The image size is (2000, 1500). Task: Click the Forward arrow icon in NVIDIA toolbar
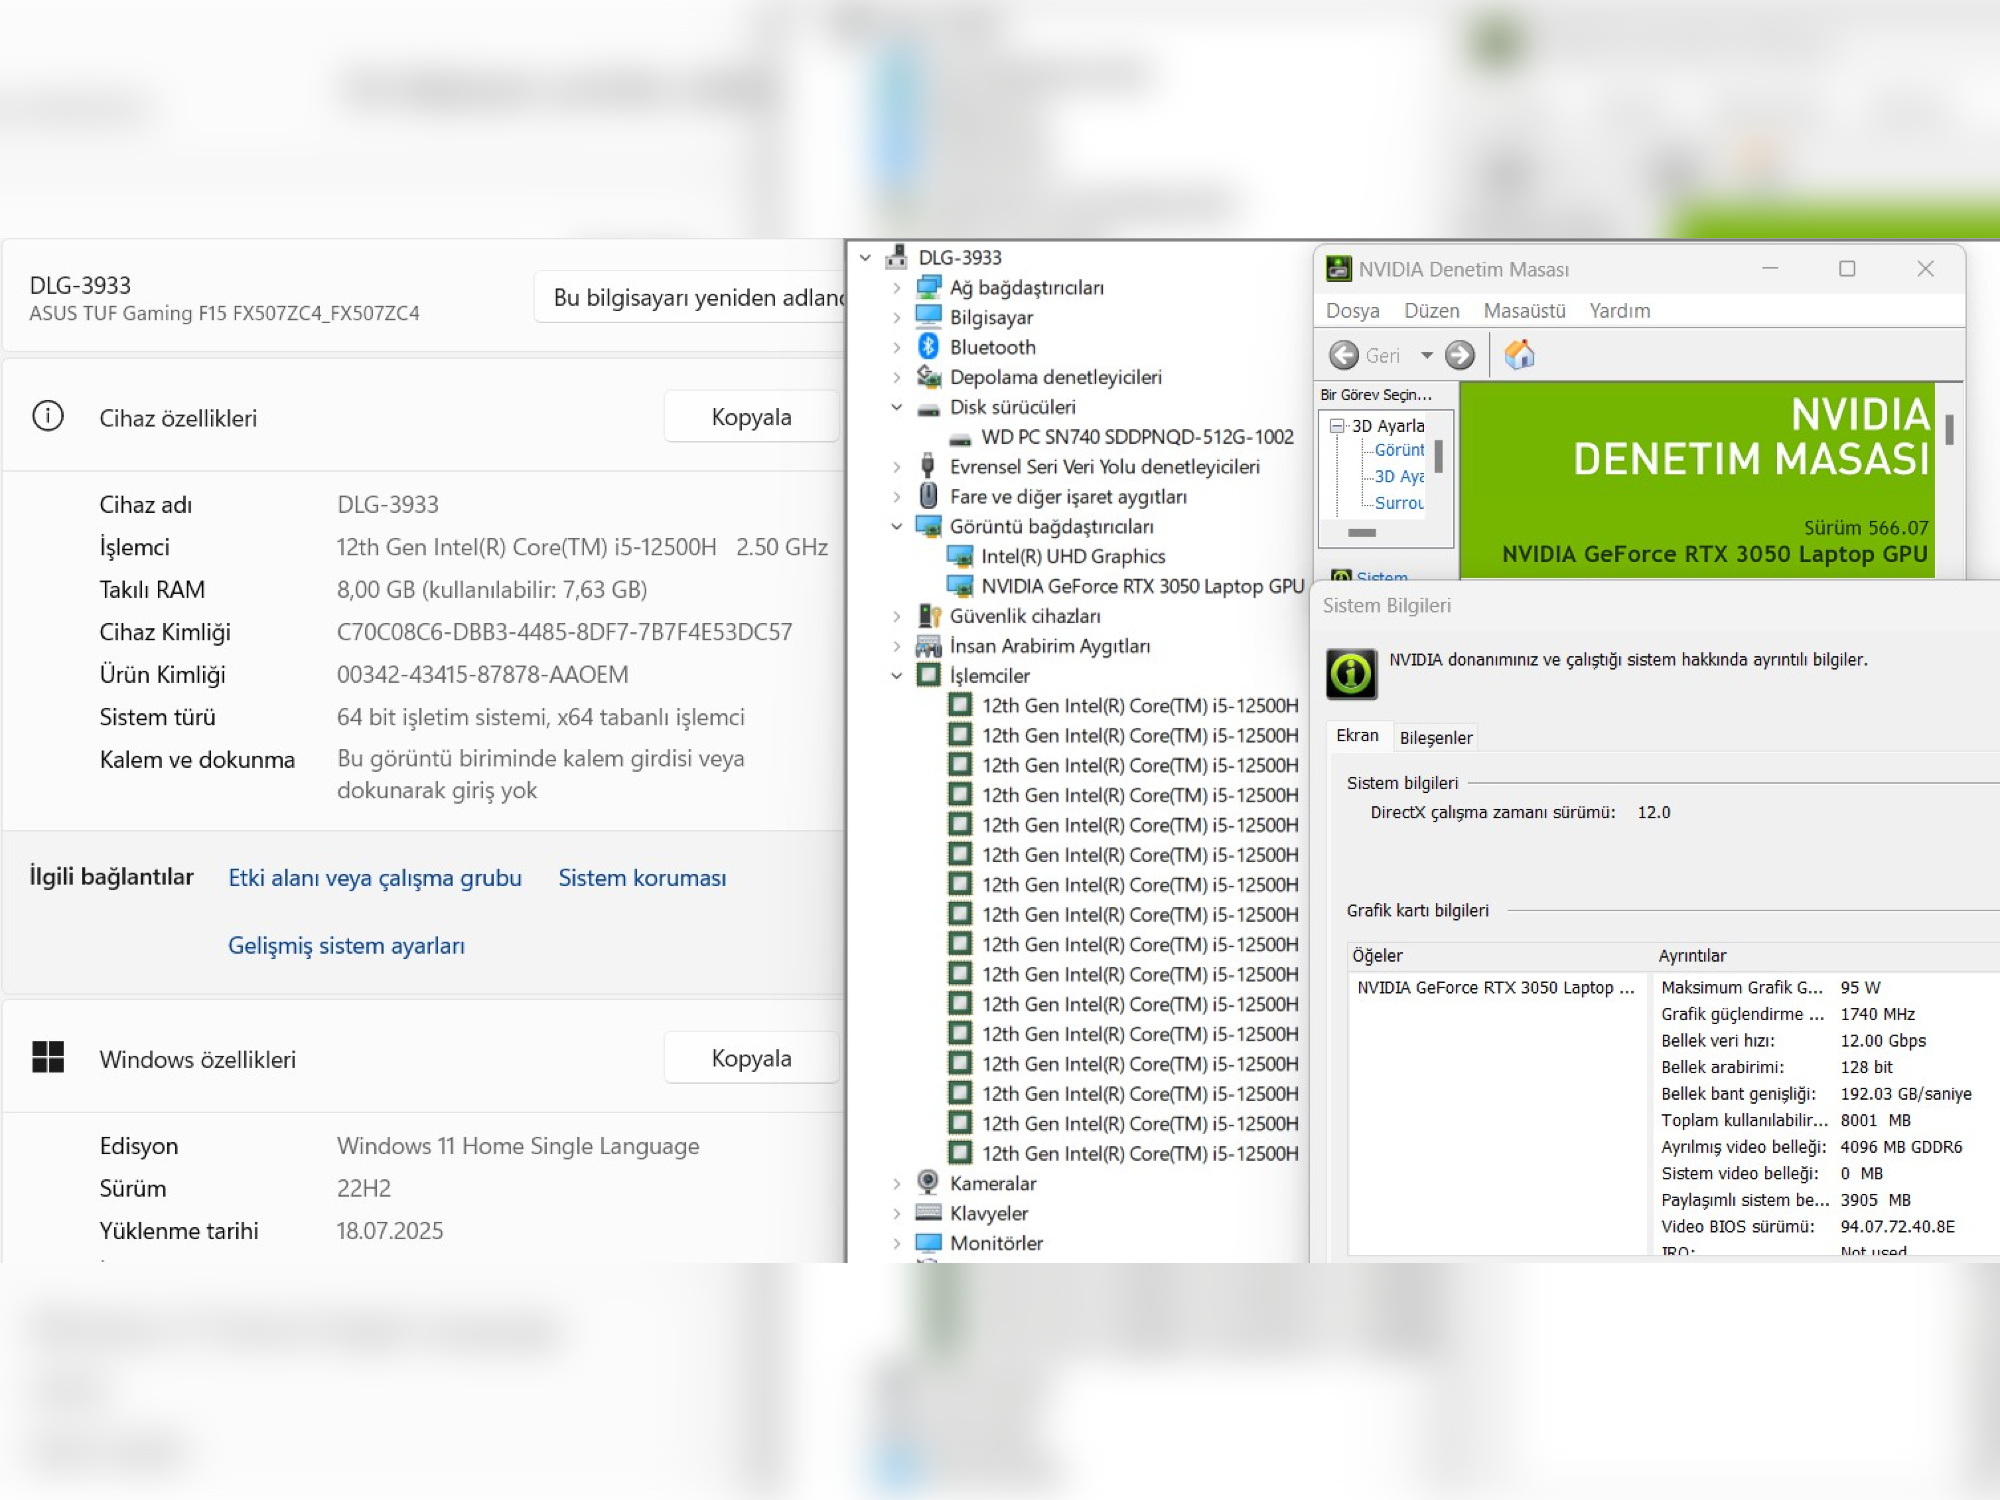1460,355
